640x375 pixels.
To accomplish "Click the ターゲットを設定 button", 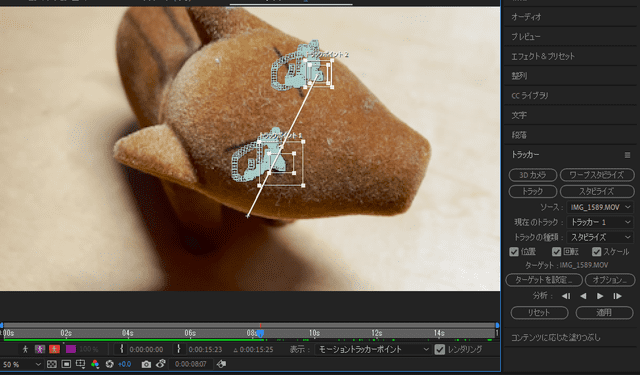I will pos(544,280).
